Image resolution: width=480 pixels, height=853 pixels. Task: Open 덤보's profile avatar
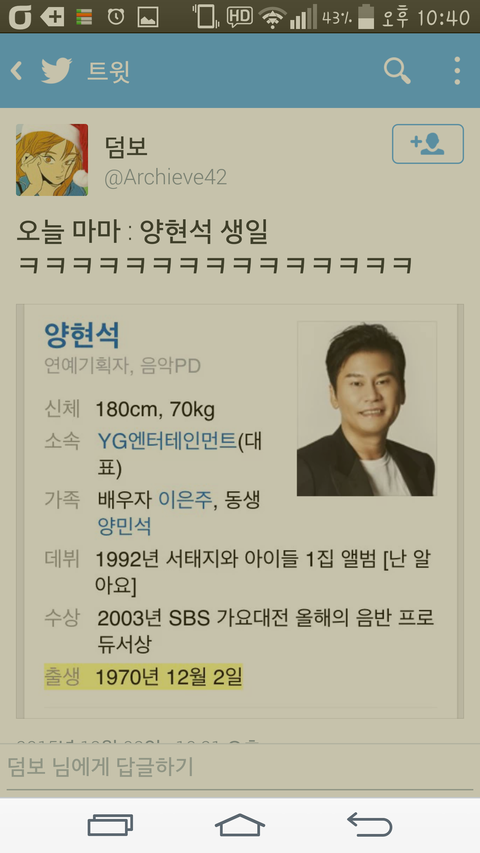[52, 160]
